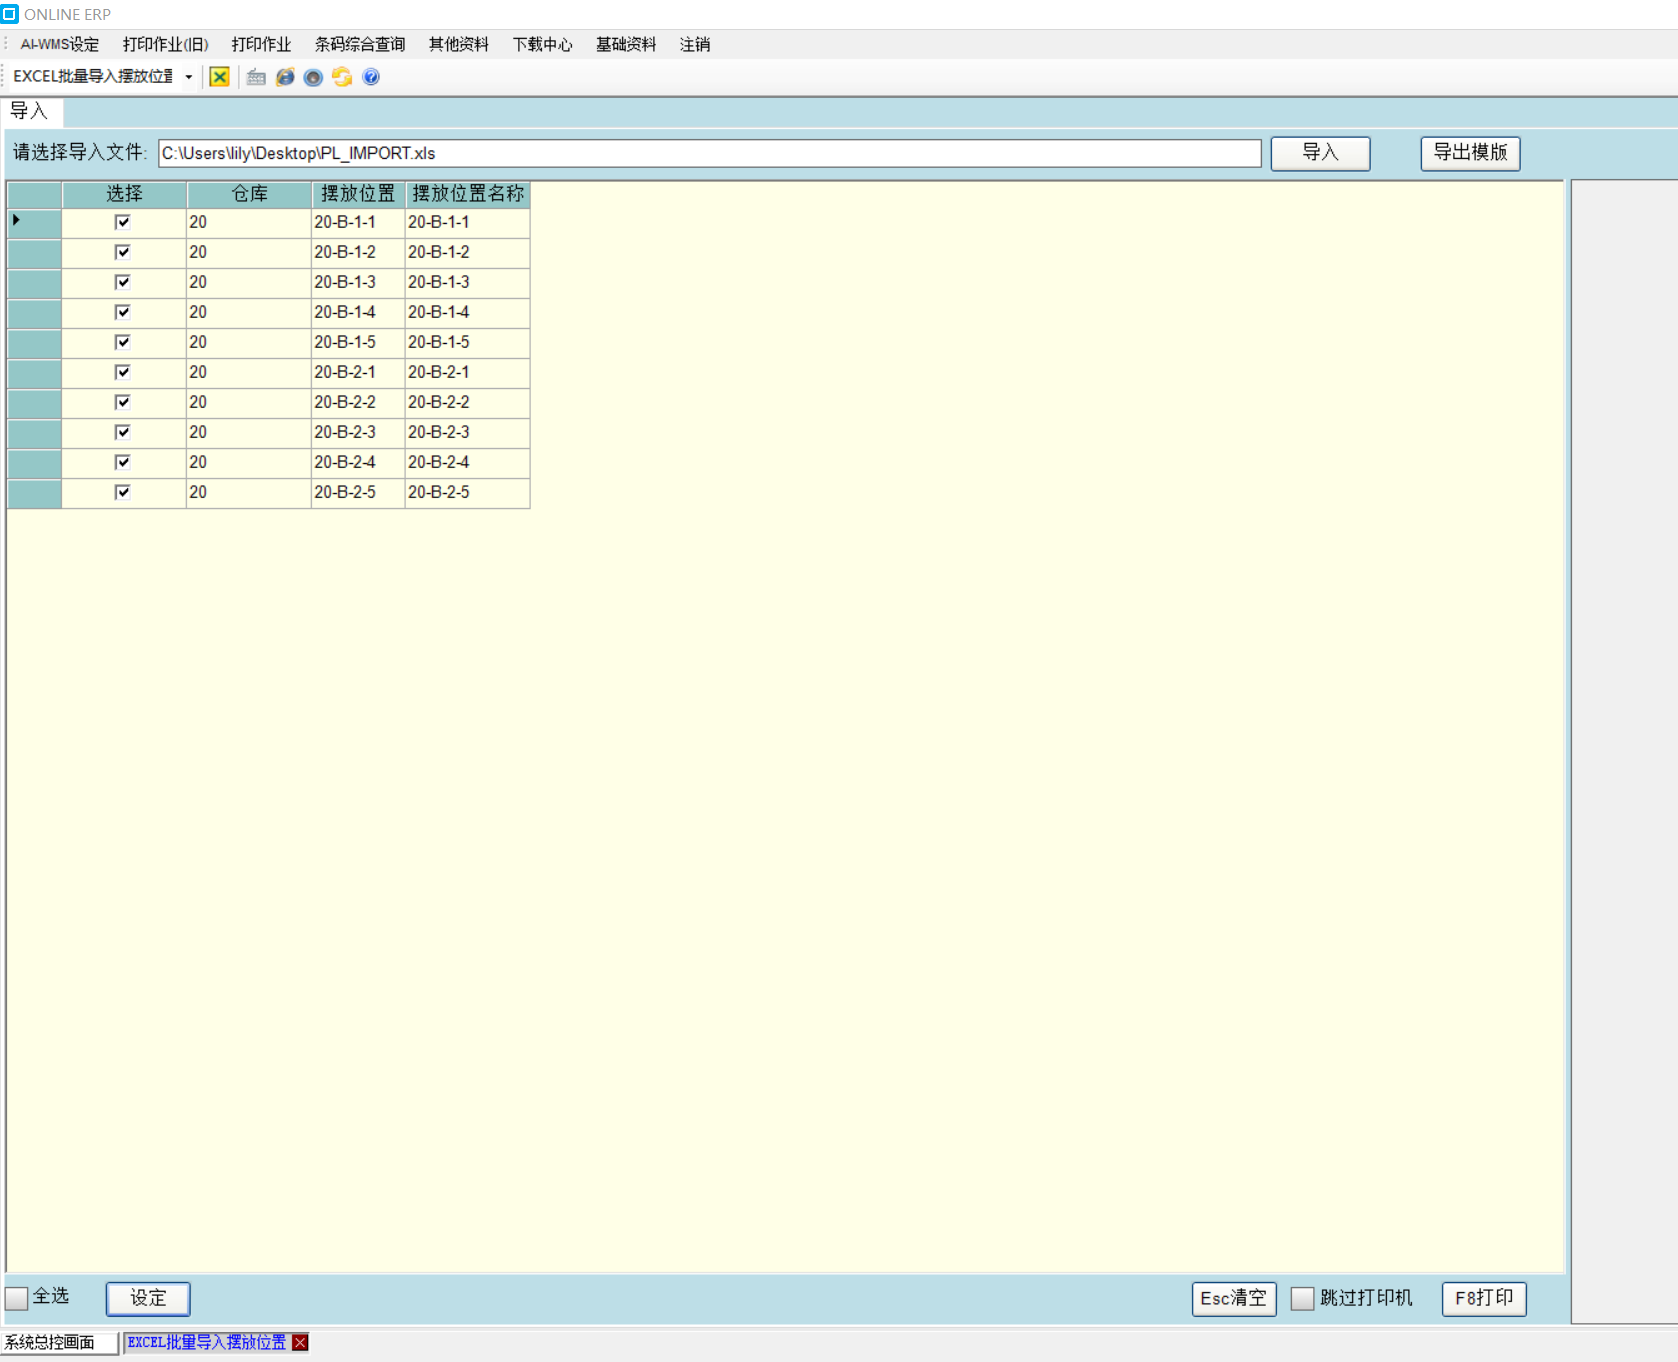The height and width of the screenshot is (1362, 1678).
Task: Click the 摆放位置名称 cell 20-B-1-4
Action: coord(467,312)
